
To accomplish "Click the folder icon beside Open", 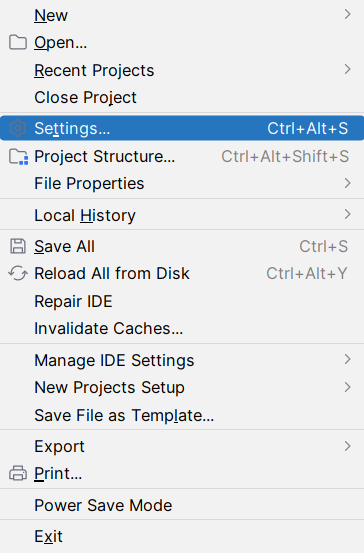I will tap(18, 42).
